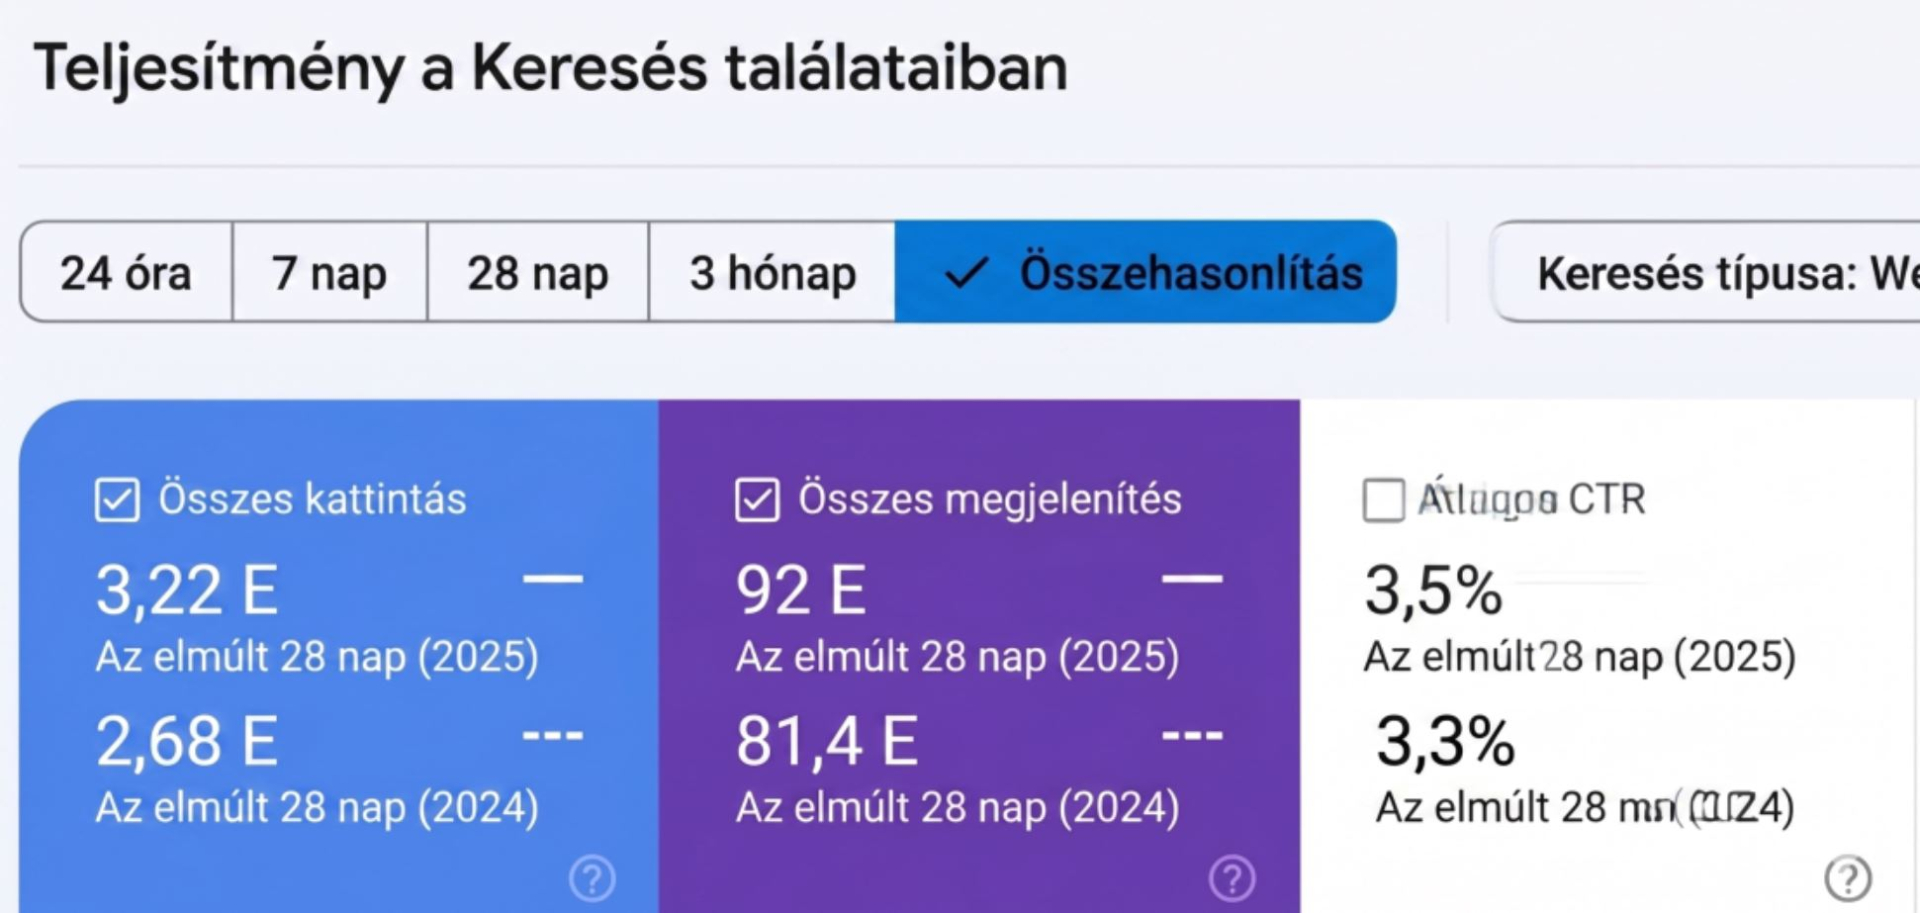Click the unchecked CTR checkbox icon
This screenshot has width=1920, height=913.
1383,500
